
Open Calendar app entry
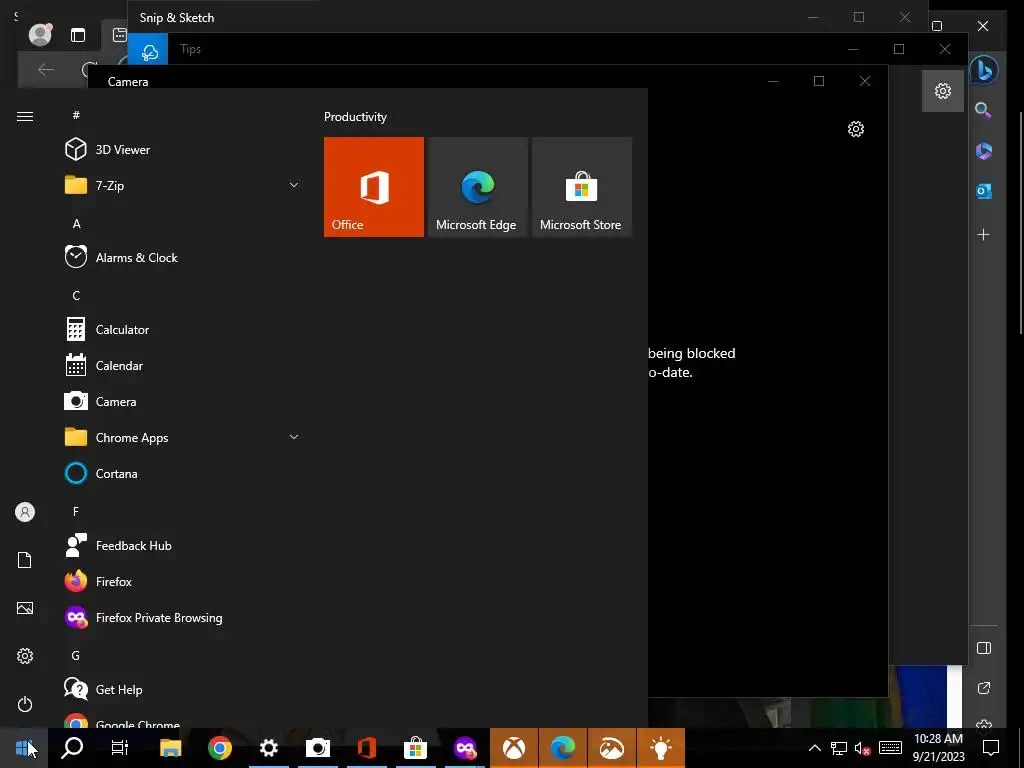[181, 365]
